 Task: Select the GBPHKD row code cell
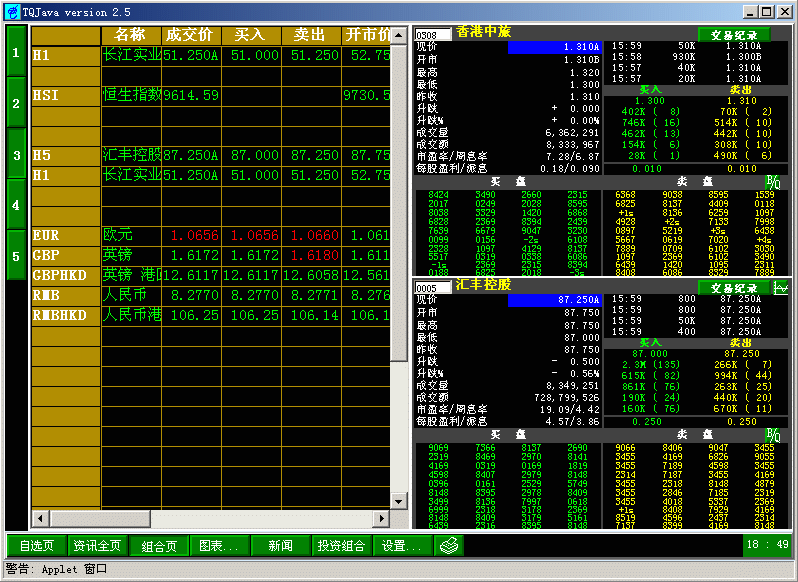point(66,275)
